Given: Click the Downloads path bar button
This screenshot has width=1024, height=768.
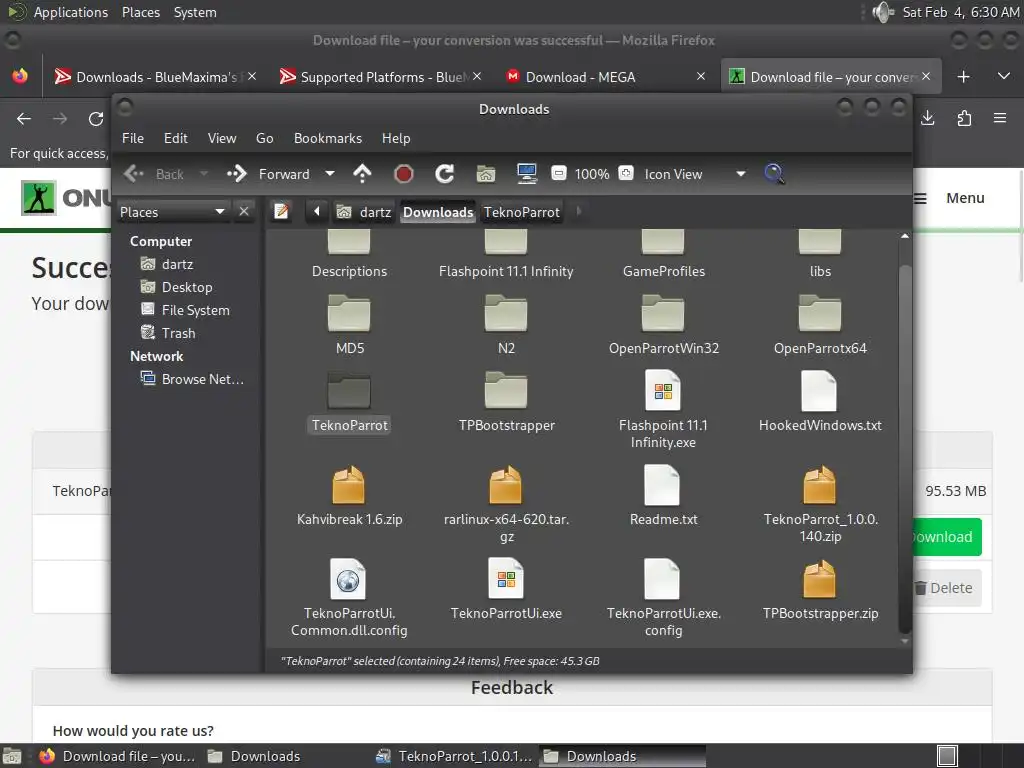Looking at the screenshot, I should tap(438, 212).
